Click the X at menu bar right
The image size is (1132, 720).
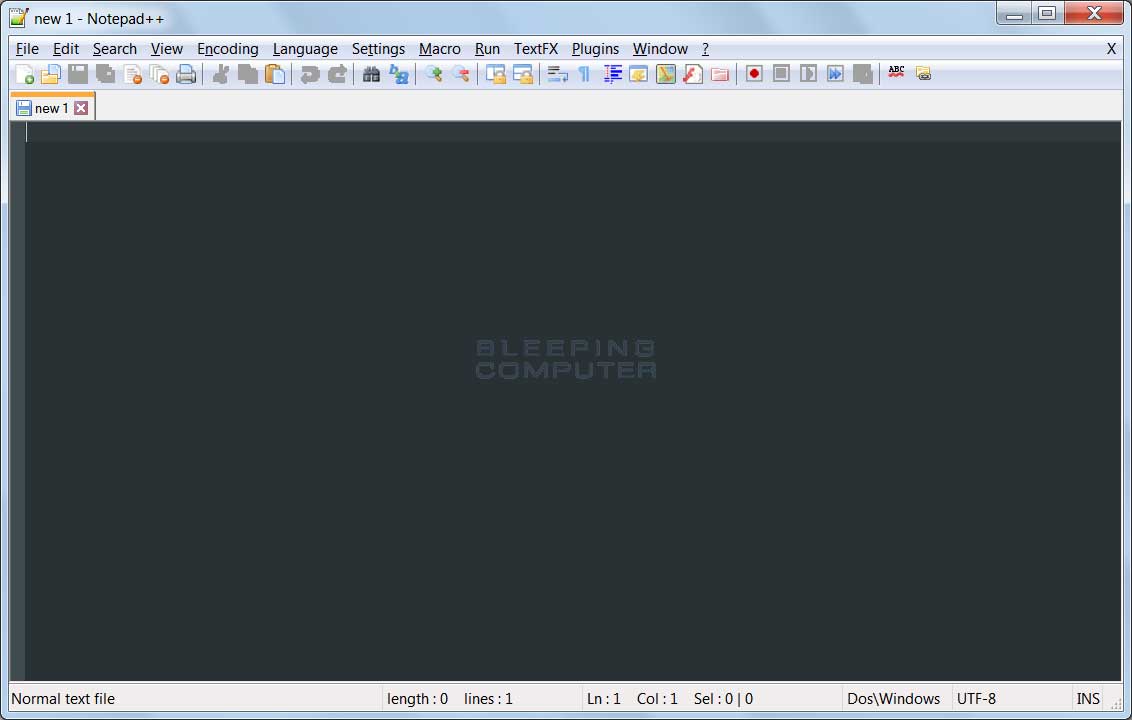pyautogui.click(x=1111, y=49)
